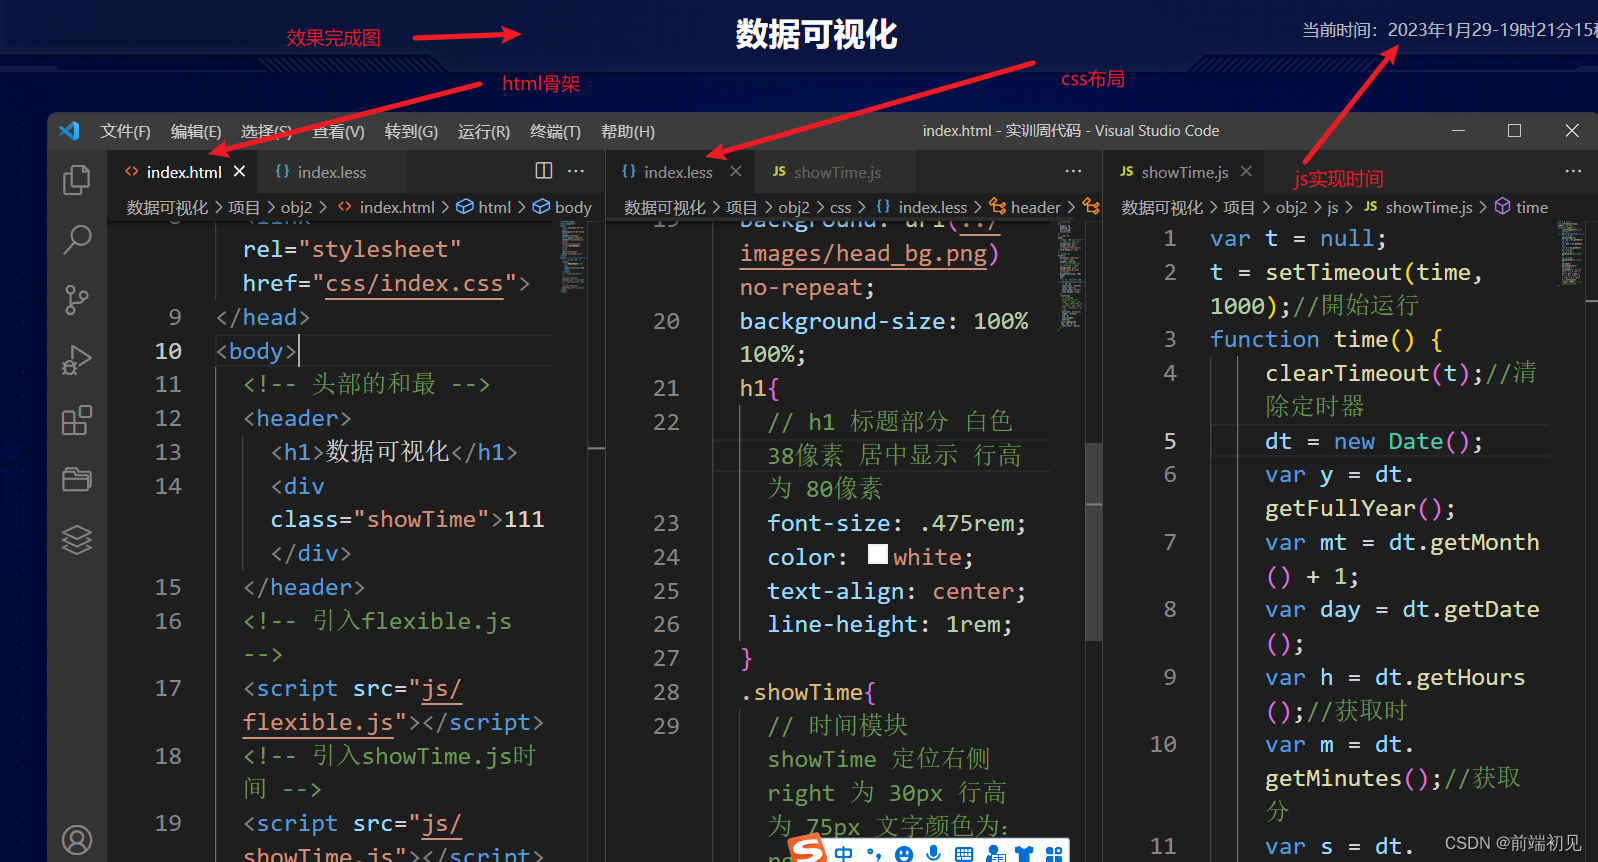Switch to index.html tab in first group
Viewport: 1598px width, 862px height.
[x=184, y=172]
